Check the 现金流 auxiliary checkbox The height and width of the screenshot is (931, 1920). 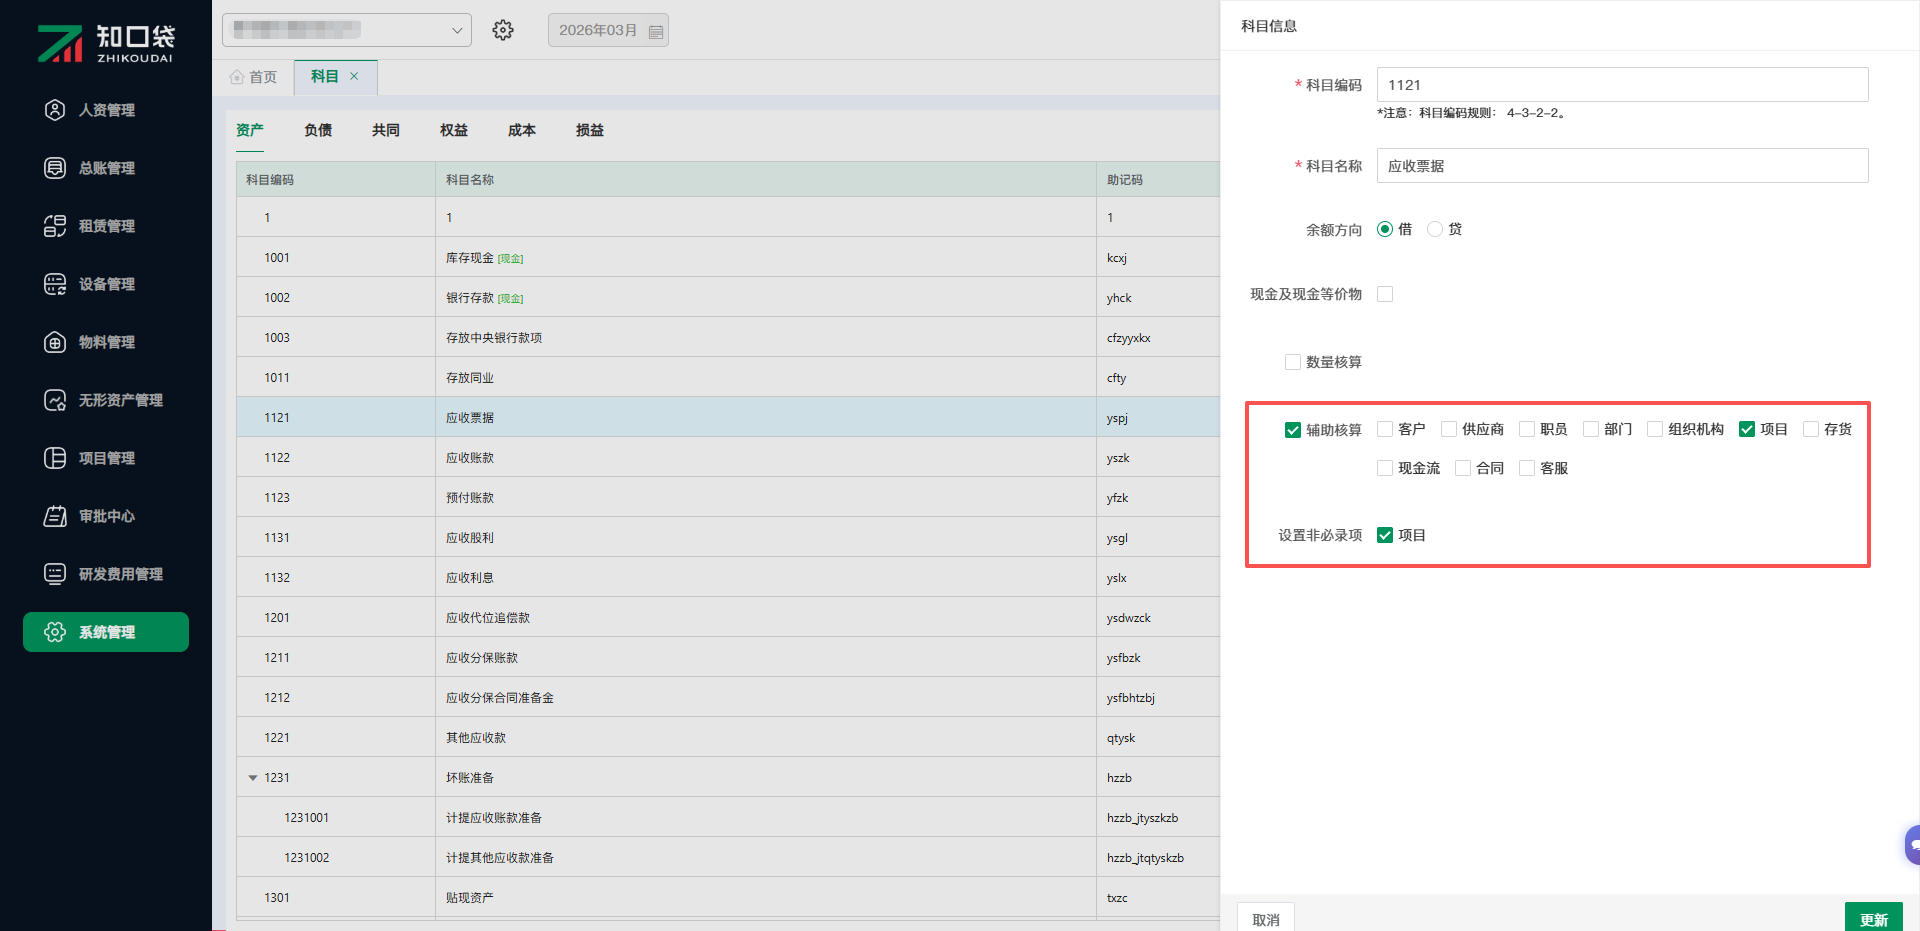pos(1385,468)
